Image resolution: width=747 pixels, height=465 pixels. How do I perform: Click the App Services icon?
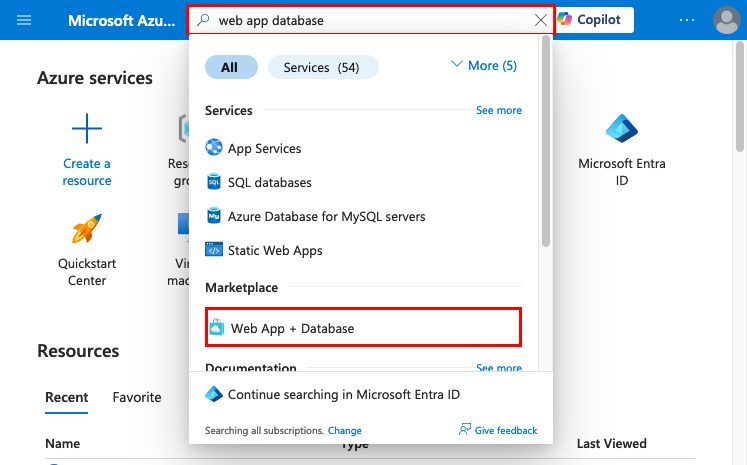click(214, 147)
